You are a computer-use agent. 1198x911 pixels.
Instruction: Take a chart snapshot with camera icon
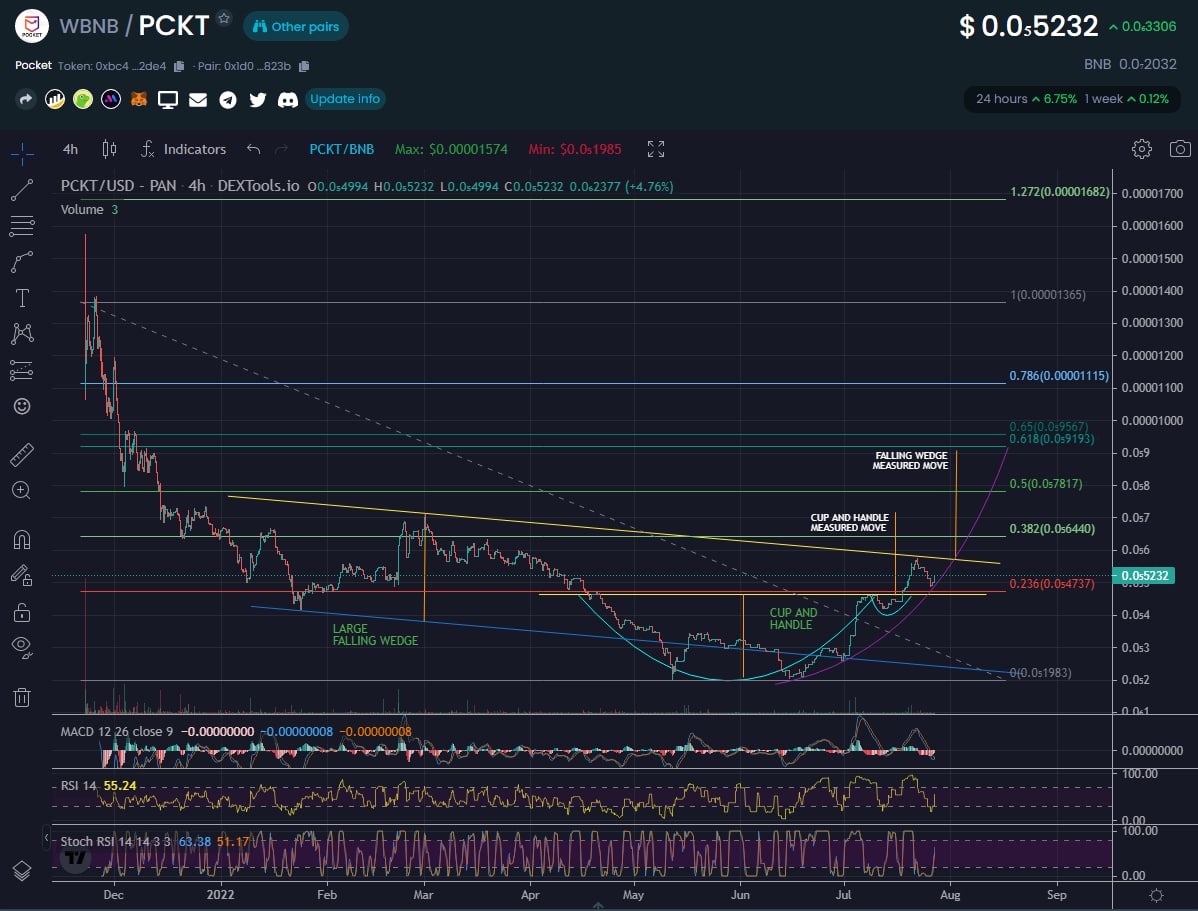click(x=1180, y=149)
